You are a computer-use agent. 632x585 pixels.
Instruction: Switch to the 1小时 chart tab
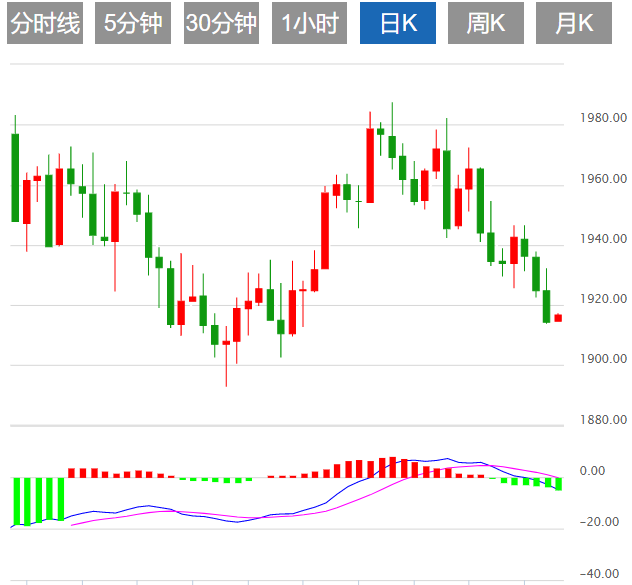309,23
